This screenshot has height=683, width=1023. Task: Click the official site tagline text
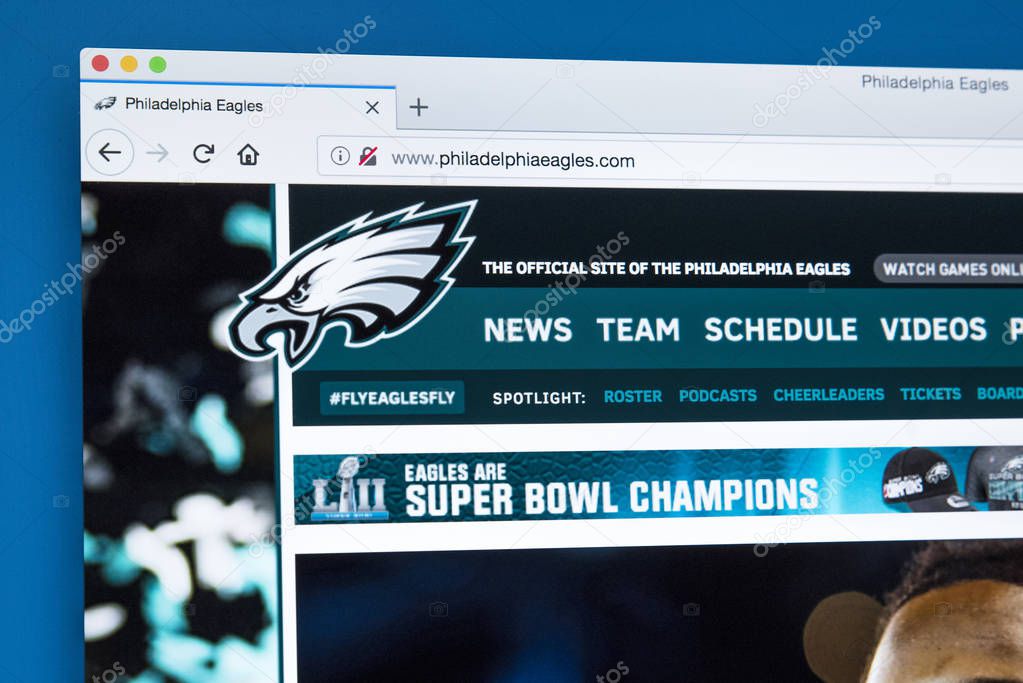tap(666, 269)
